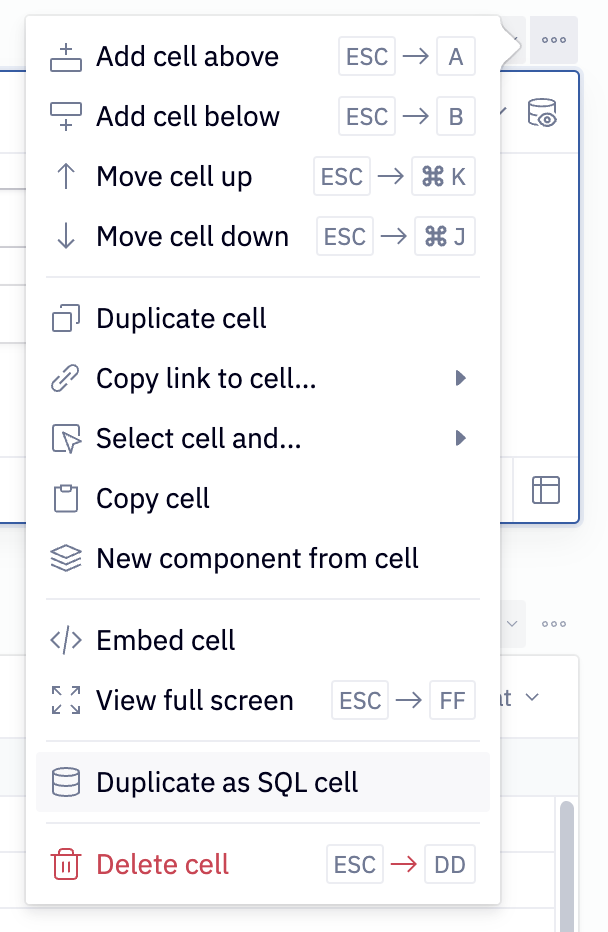Open the dropdown chevron beside lower cell menu
The width and height of the screenshot is (608, 932).
point(513,624)
